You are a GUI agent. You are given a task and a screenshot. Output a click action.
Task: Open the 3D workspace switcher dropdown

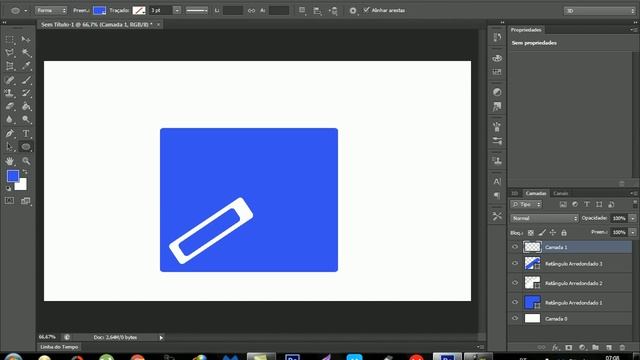click(x=599, y=11)
